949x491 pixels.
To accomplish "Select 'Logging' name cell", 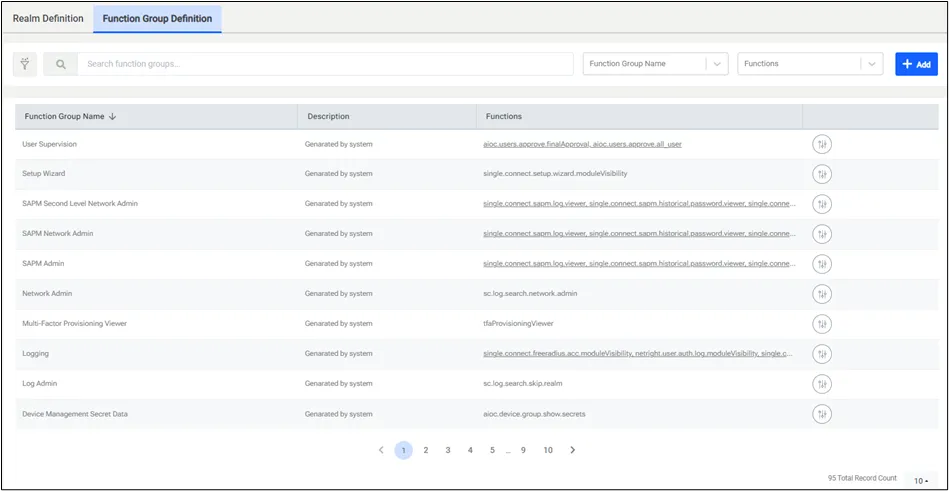I will (x=35, y=354).
